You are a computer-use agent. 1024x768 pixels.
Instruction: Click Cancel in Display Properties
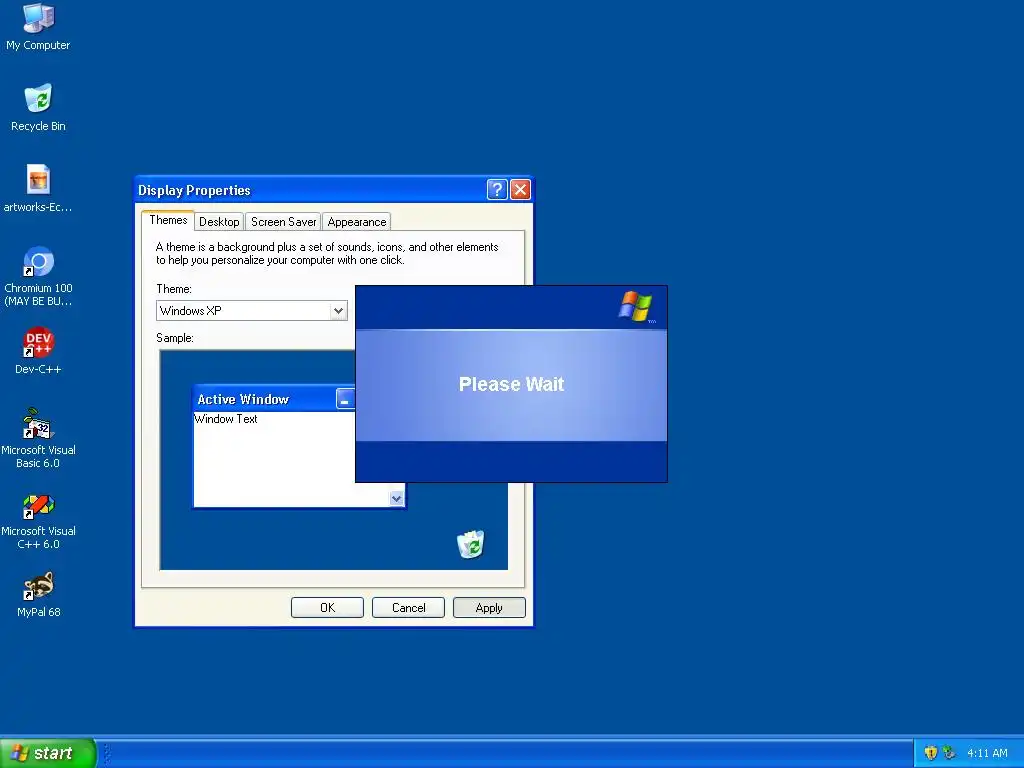click(x=408, y=607)
